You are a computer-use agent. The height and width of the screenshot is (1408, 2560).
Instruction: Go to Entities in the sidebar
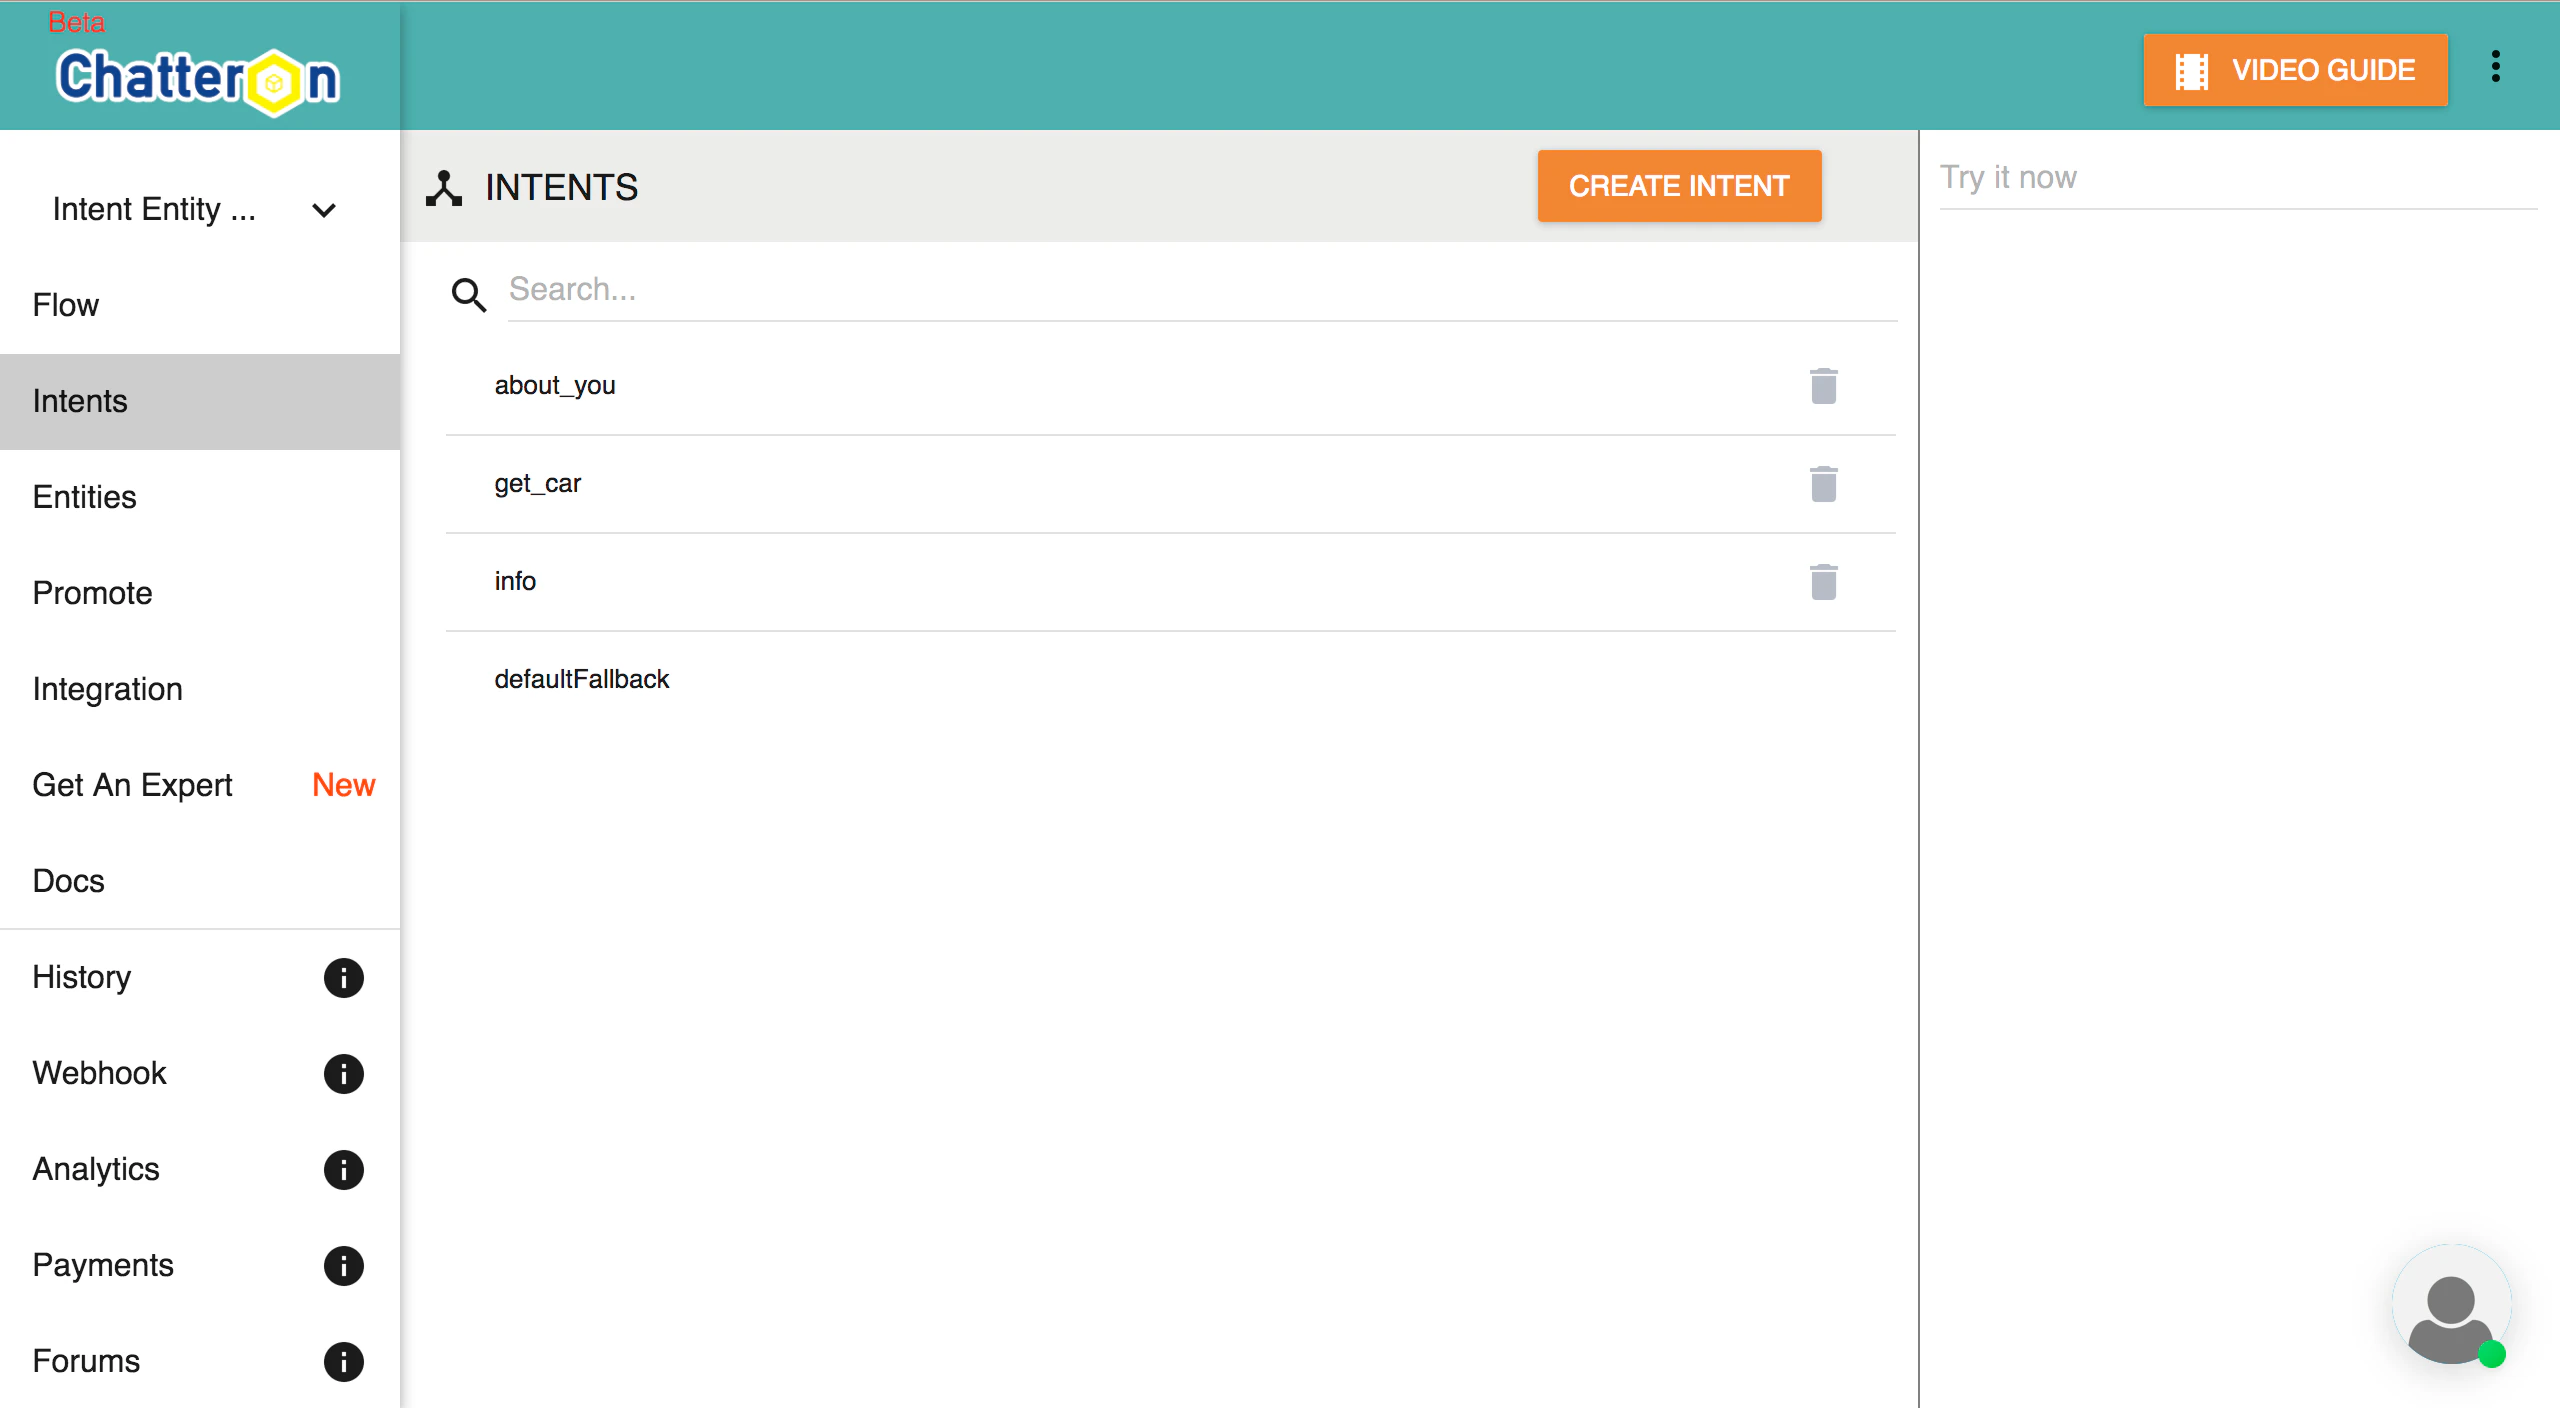click(85, 497)
